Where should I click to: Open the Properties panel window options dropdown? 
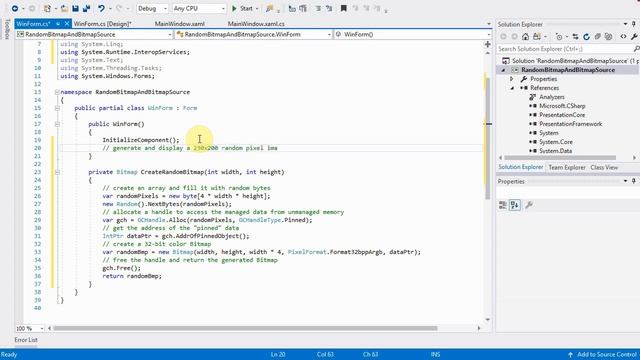625,181
